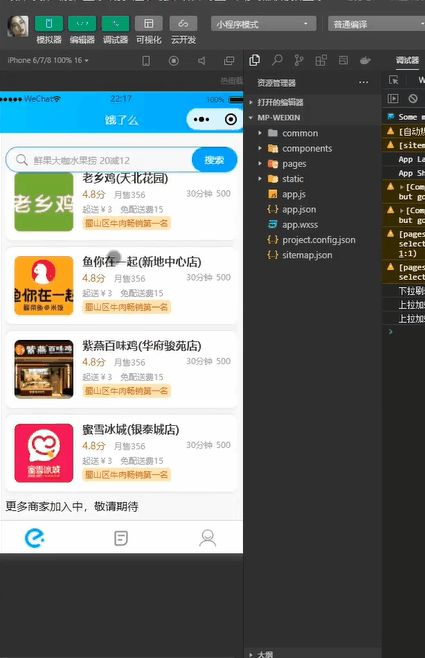Click the 鱼你在一起 orange shop logo
This screenshot has width=425, height=658.
[x=44, y=285]
